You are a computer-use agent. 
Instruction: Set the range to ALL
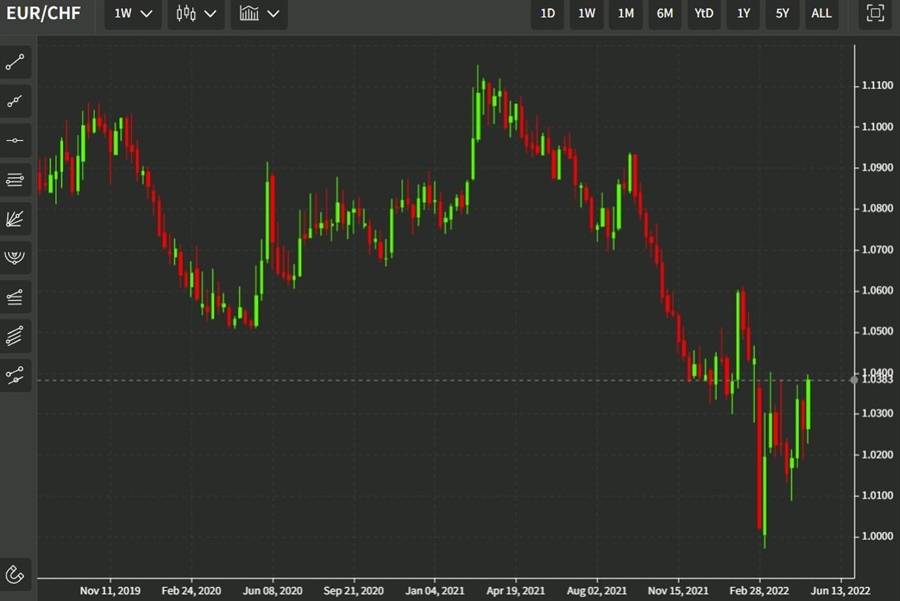(x=821, y=13)
